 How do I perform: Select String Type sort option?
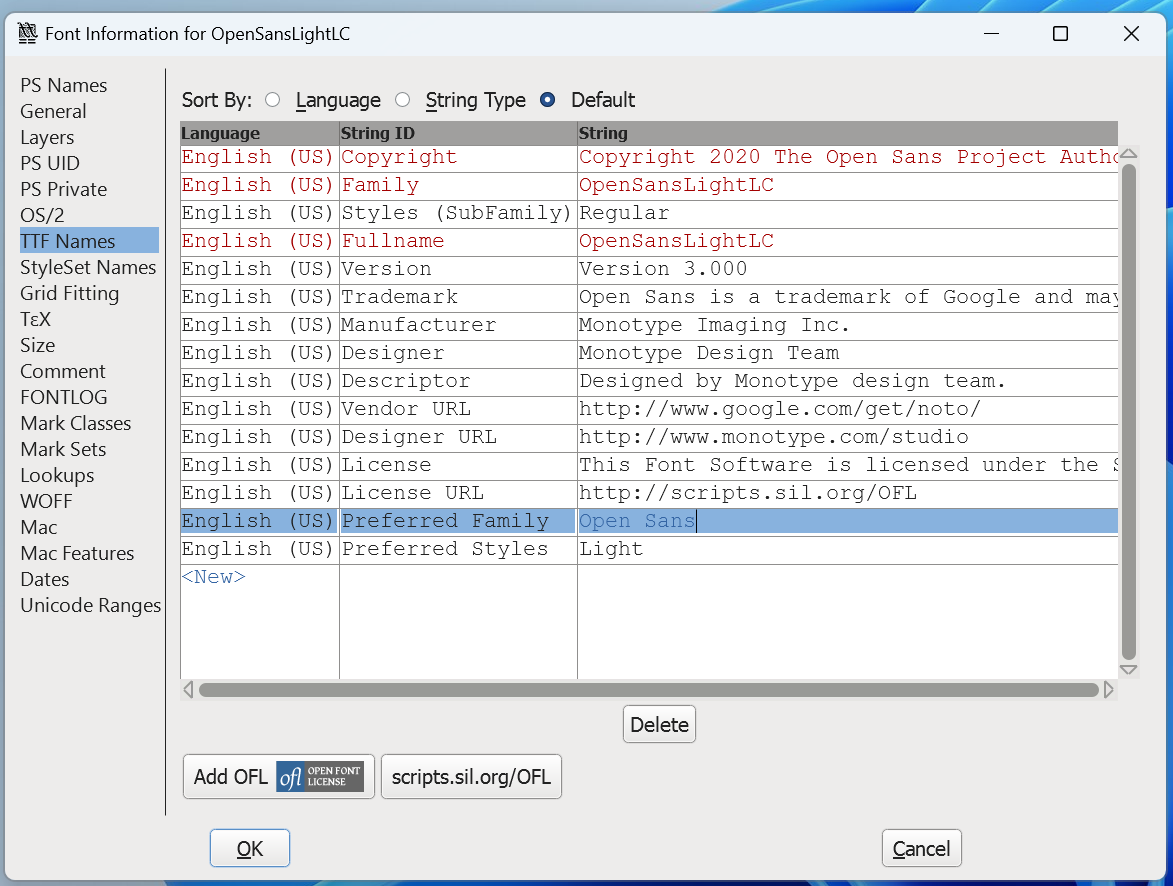coord(402,100)
